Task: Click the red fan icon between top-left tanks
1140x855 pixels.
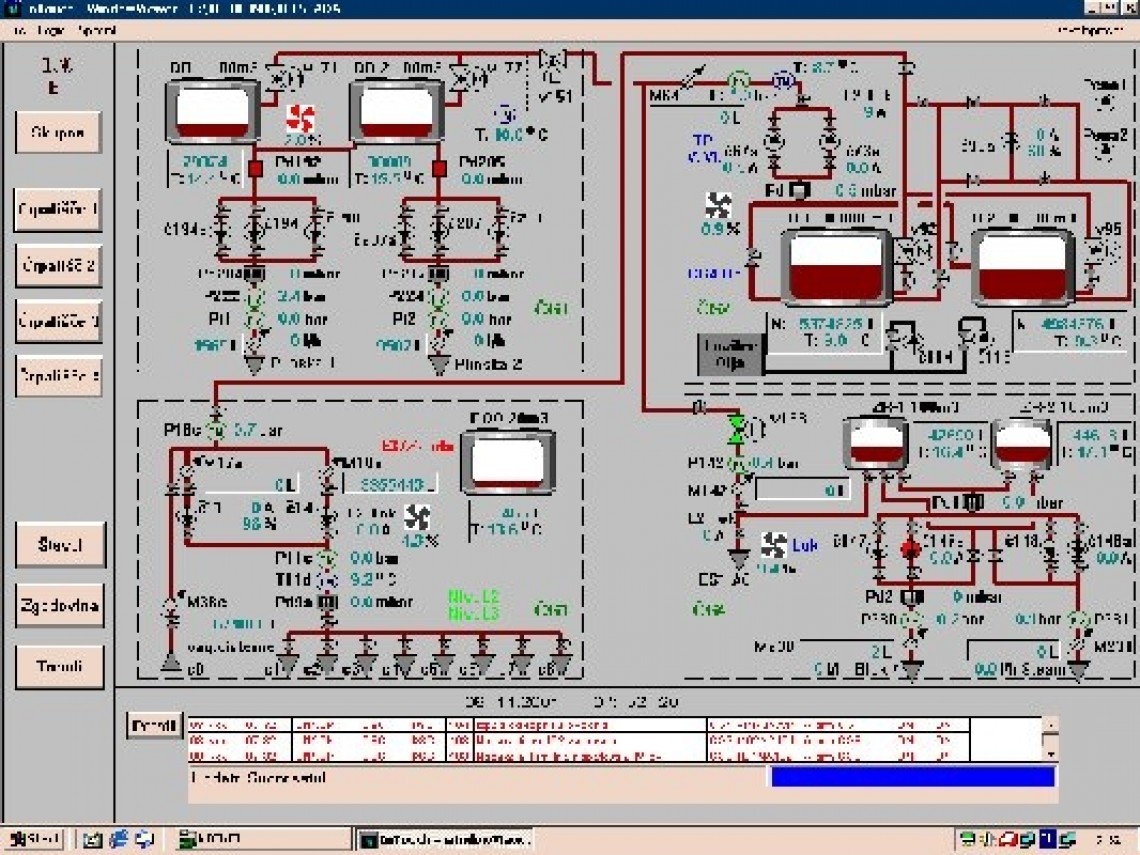Action: [300, 119]
